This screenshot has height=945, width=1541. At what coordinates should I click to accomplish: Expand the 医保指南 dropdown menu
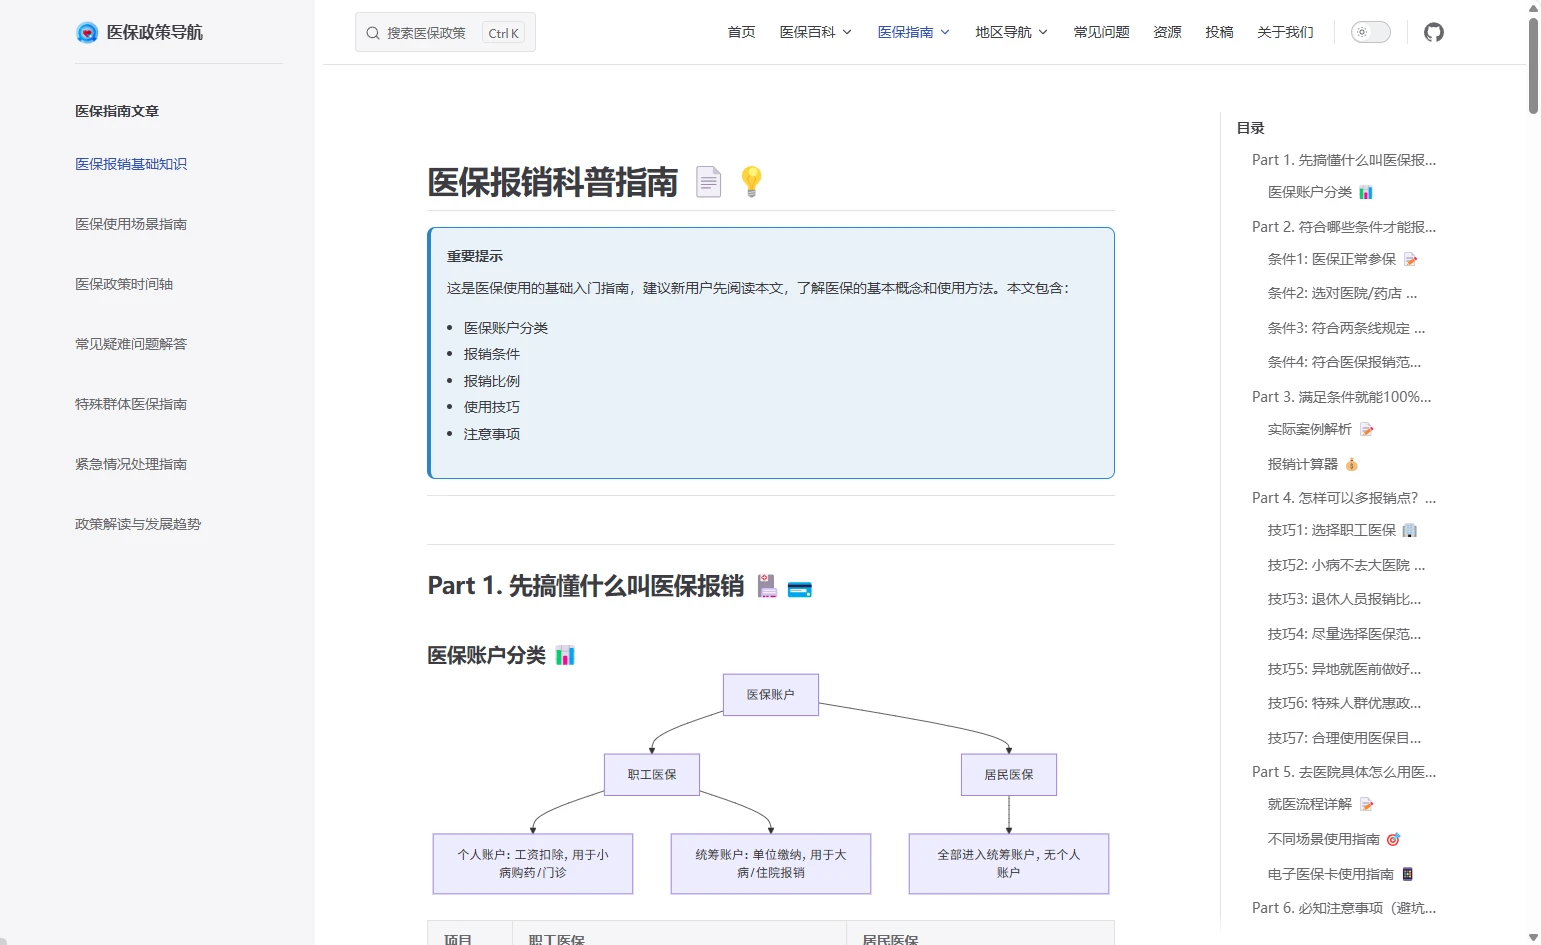click(913, 32)
